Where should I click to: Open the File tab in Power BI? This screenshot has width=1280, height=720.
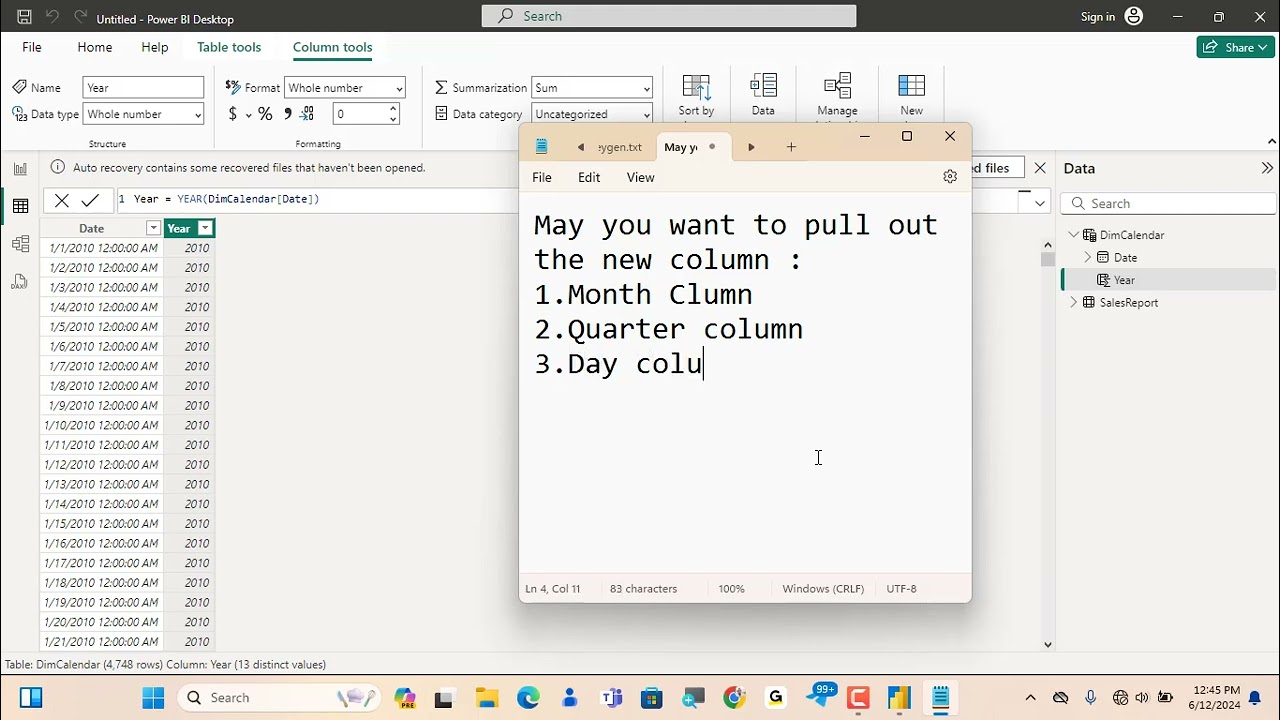[32, 47]
